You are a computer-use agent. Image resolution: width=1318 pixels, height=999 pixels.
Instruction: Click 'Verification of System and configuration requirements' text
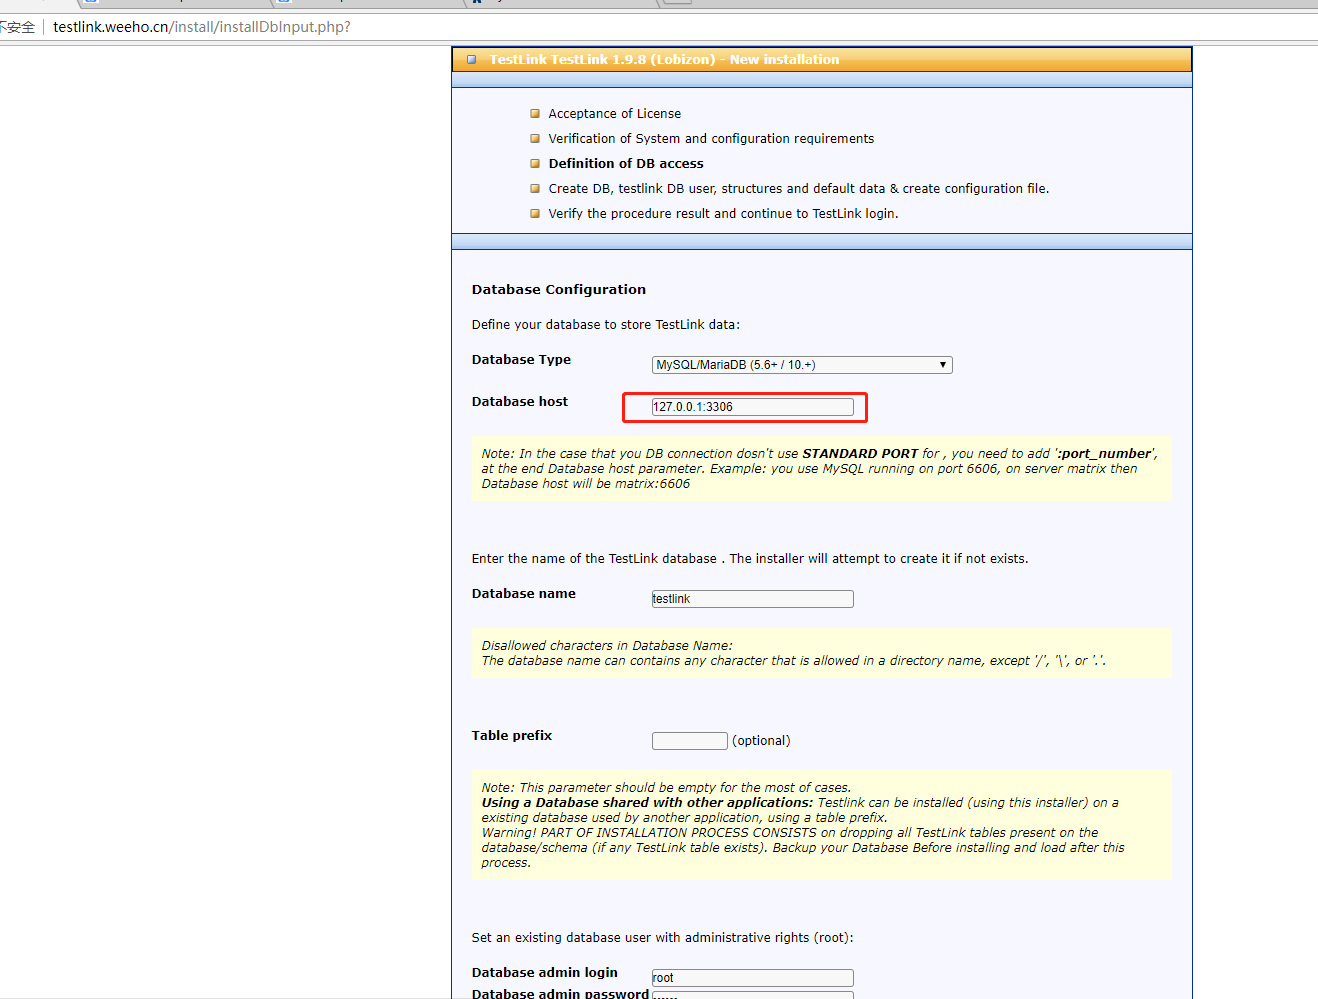pyautogui.click(x=711, y=139)
